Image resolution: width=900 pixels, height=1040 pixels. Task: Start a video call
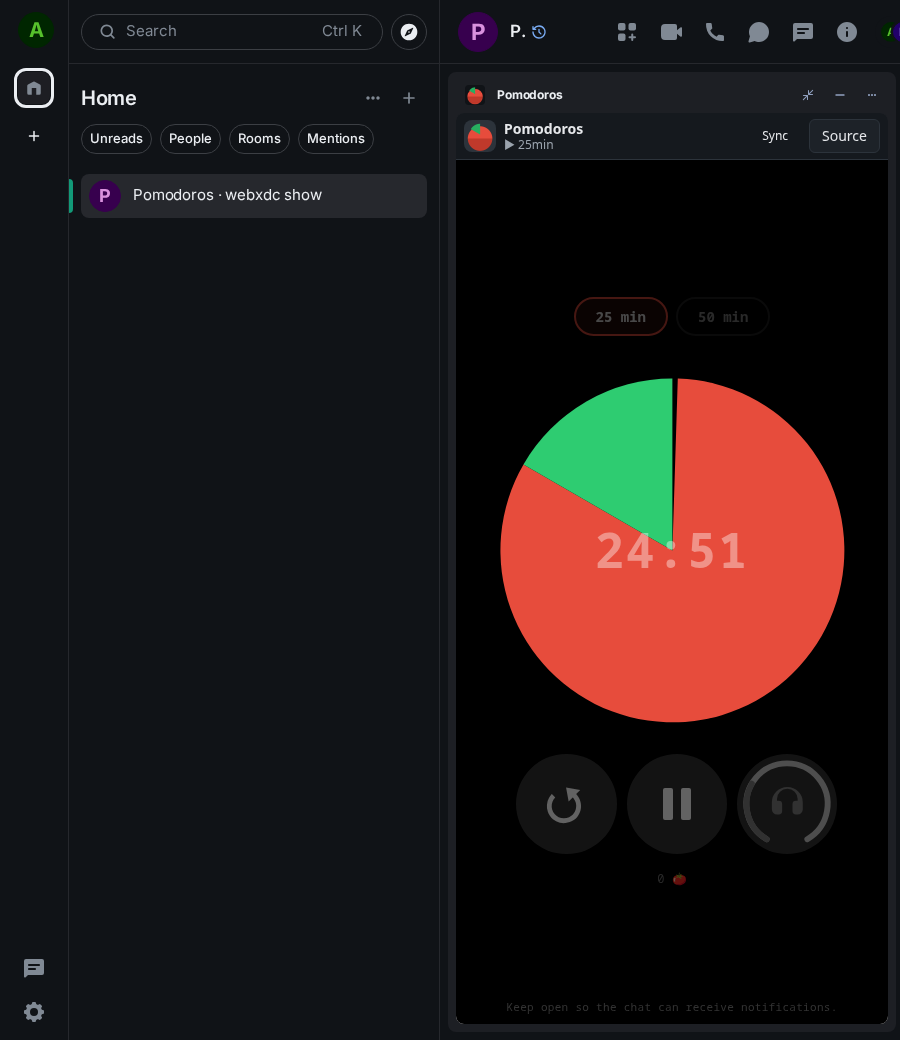tap(671, 32)
